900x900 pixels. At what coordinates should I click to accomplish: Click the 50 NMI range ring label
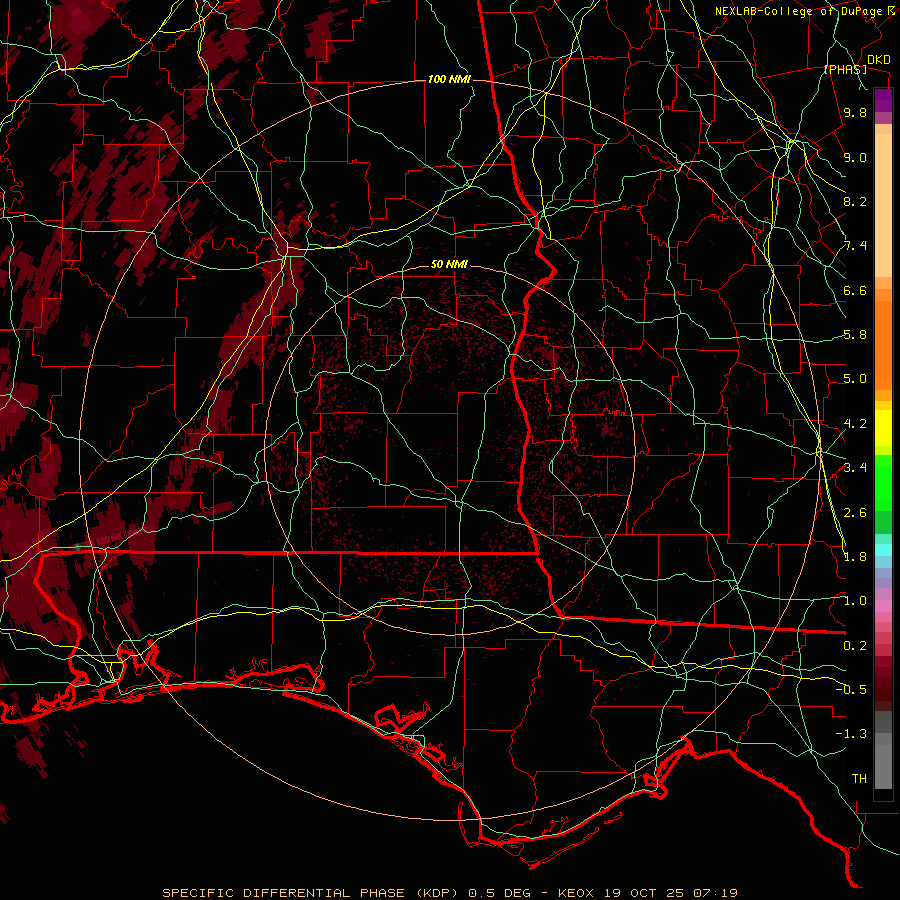point(449,265)
